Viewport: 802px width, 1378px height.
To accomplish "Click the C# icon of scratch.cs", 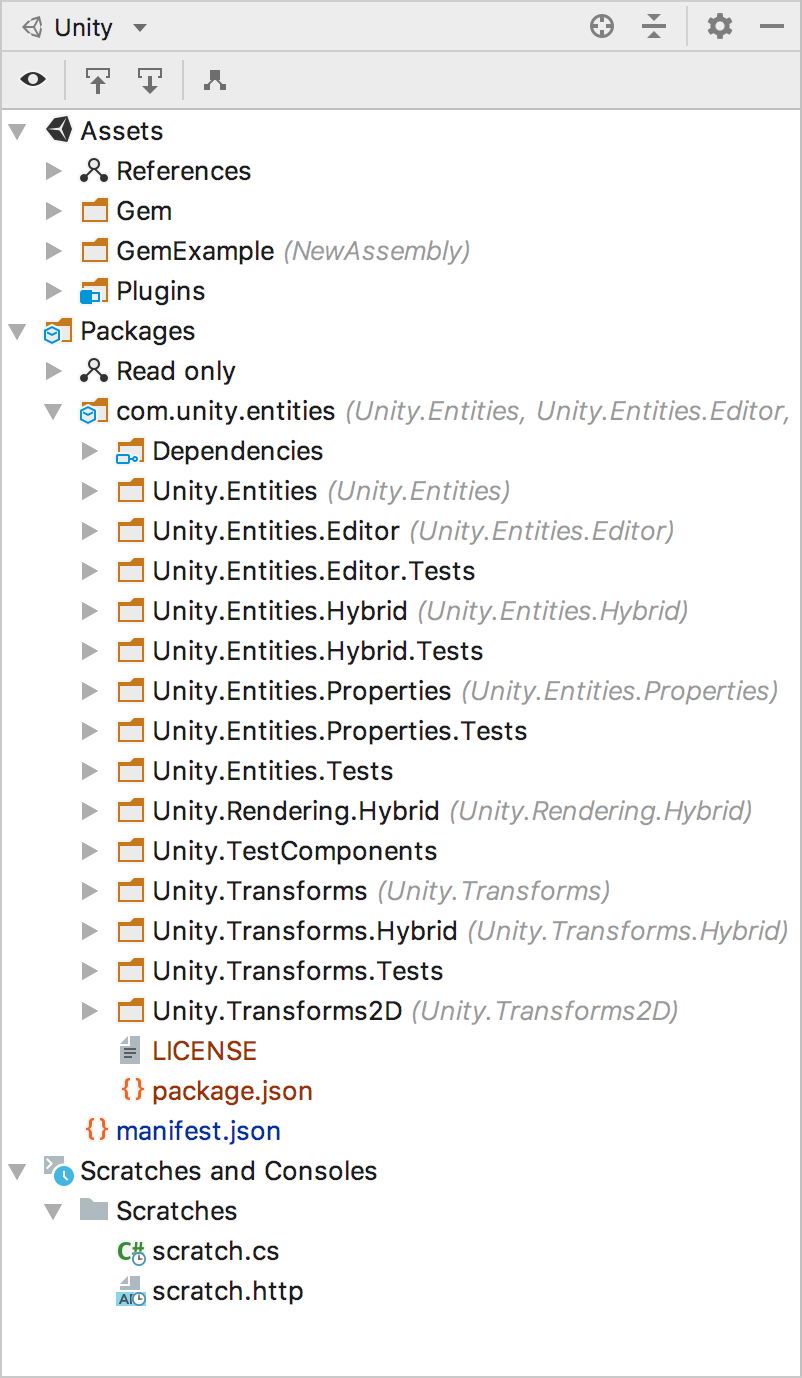I will click(131, 1251).
